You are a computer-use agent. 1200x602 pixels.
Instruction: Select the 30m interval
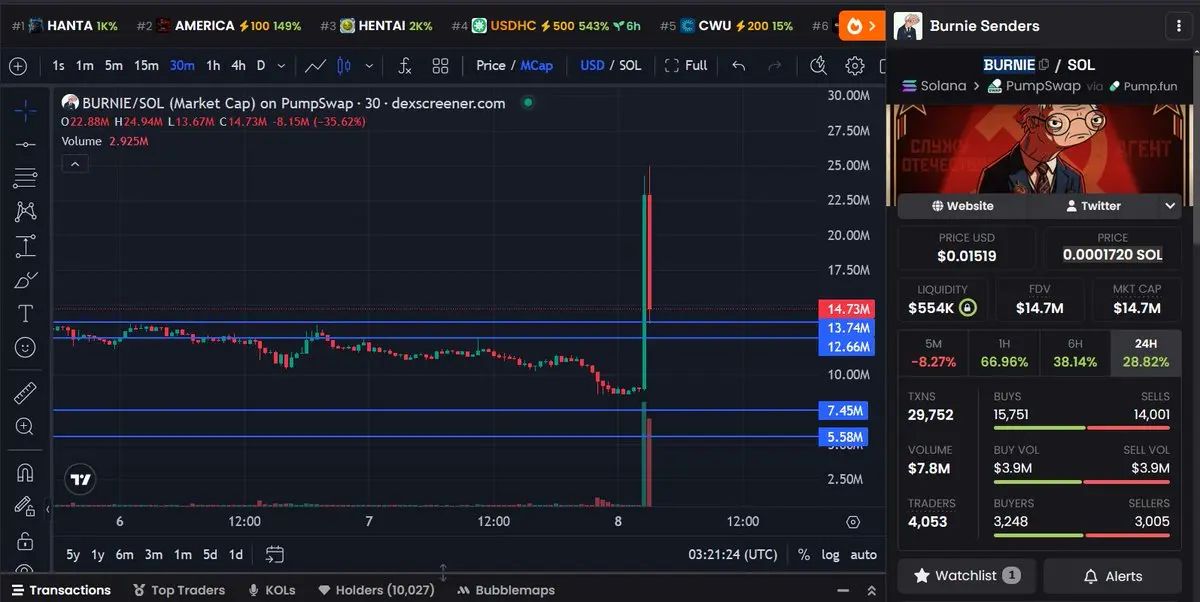coord(182,66)
